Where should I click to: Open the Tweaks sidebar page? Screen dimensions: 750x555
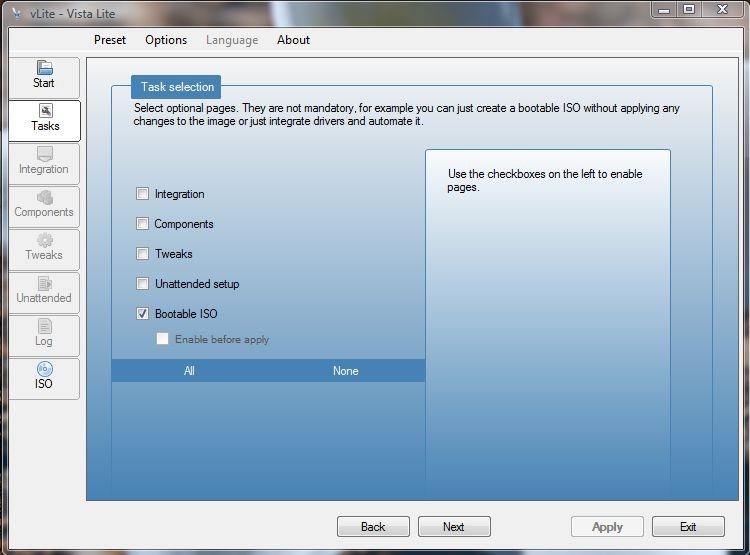[x=44, y=250]
